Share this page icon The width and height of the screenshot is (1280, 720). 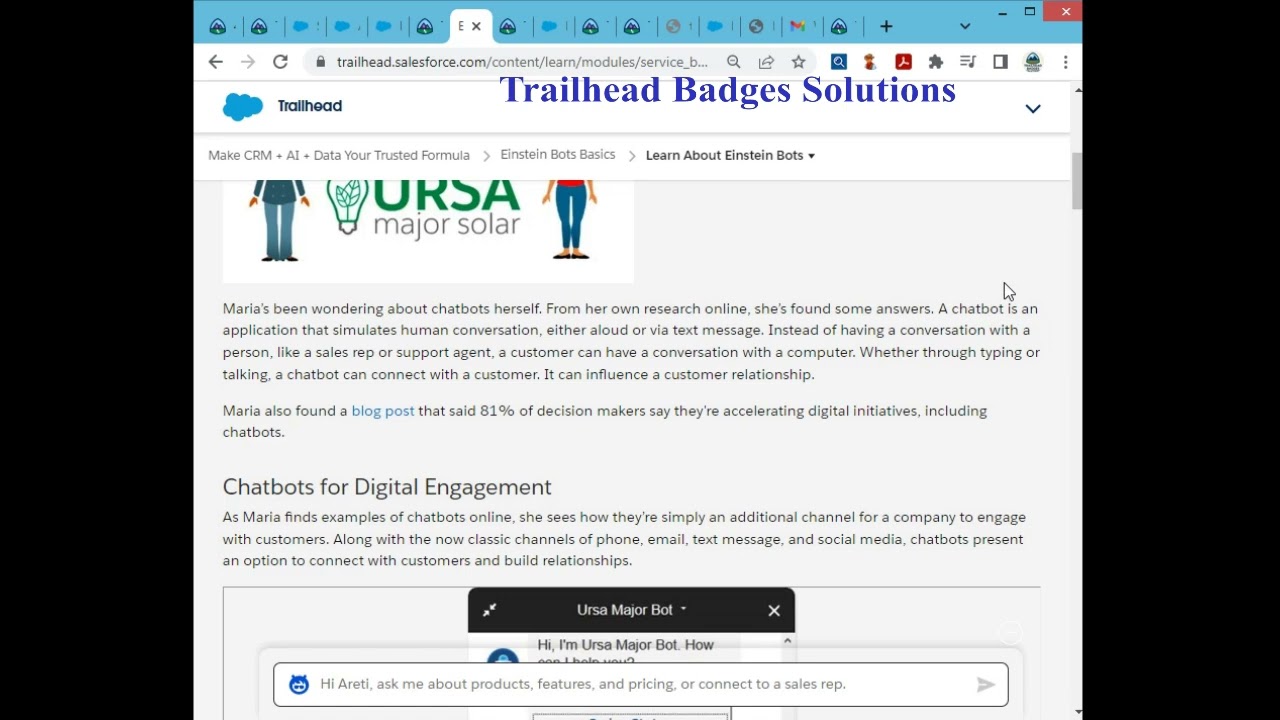[x=766, y=62]
